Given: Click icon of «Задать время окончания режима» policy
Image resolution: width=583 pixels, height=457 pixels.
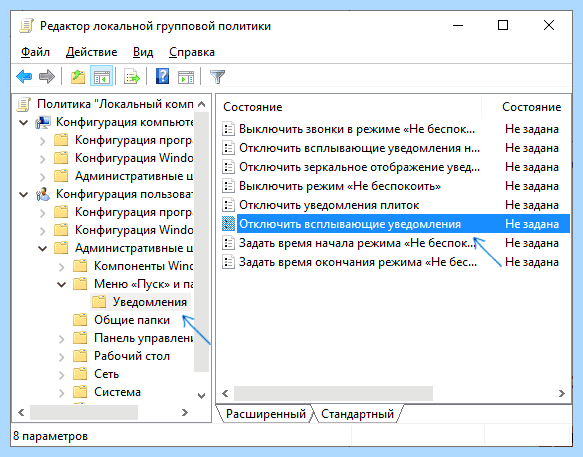Looking at the screenshot, I should tap(228, 262).
